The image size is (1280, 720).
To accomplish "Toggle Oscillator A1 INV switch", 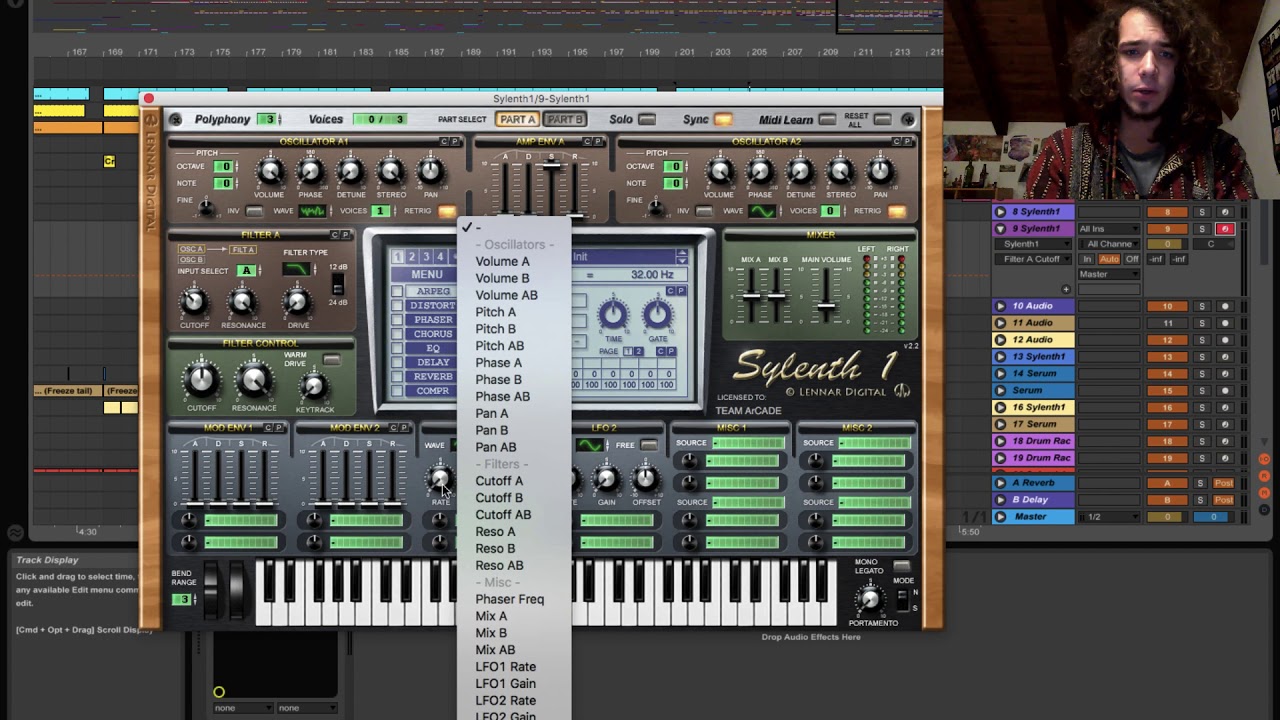I will coord(254,211).
